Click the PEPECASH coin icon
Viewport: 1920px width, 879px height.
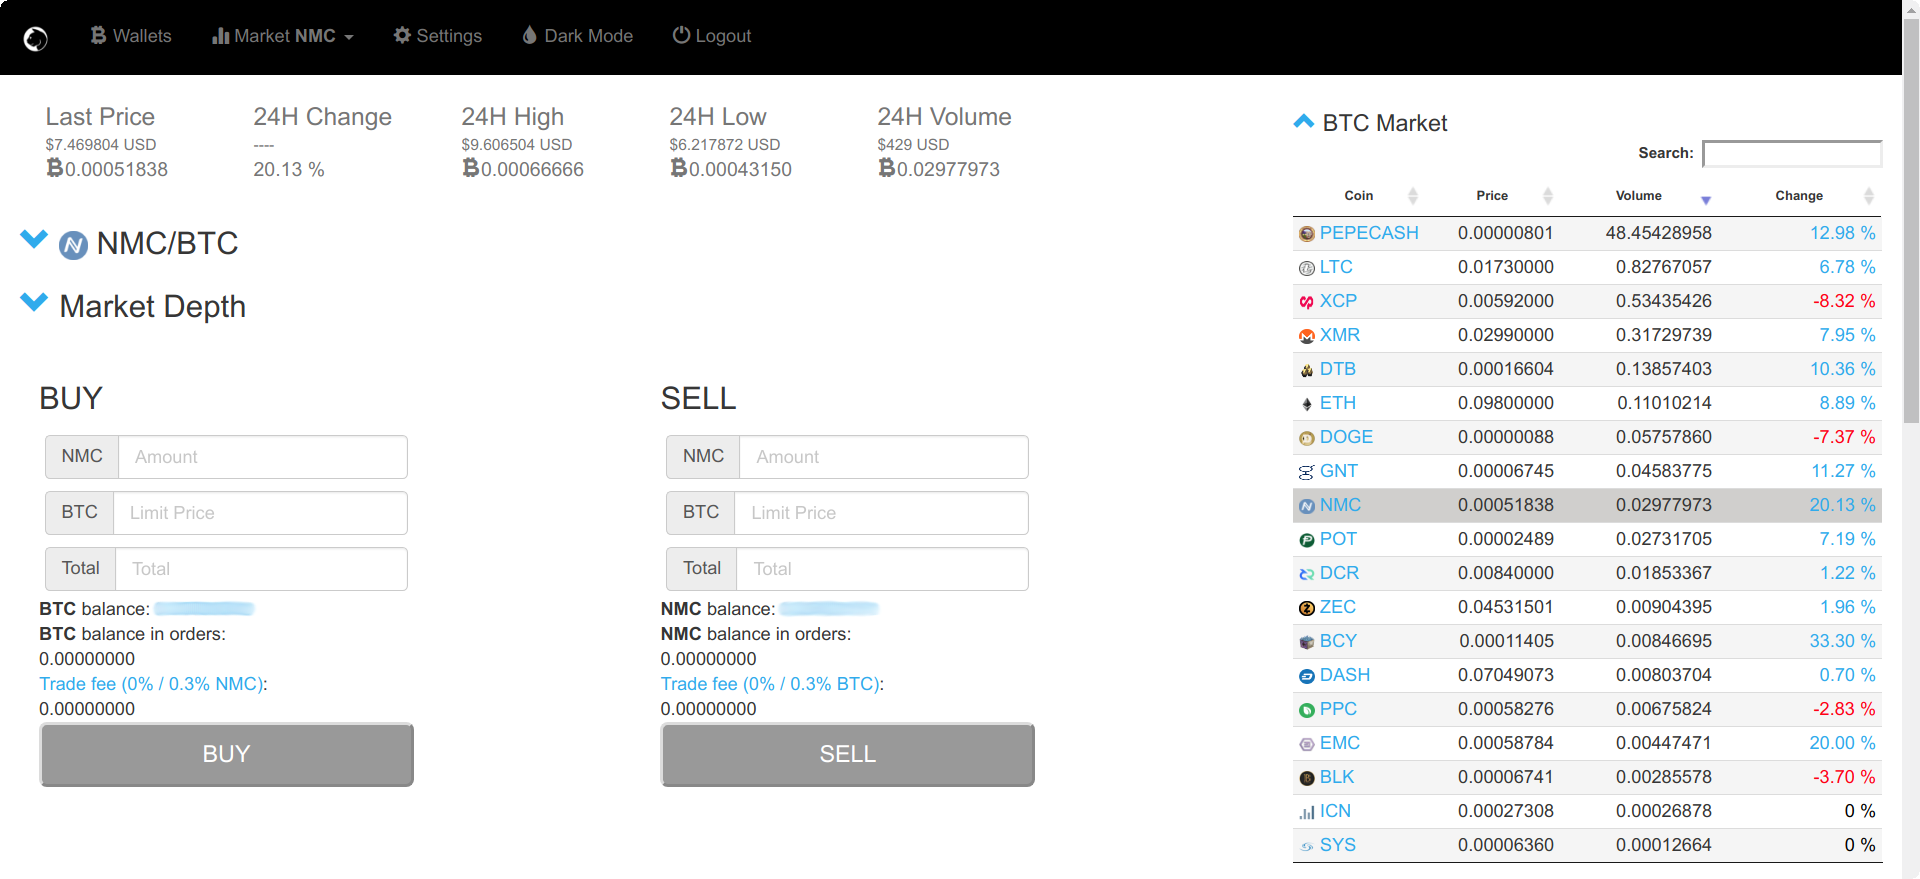click(1306, 234)
